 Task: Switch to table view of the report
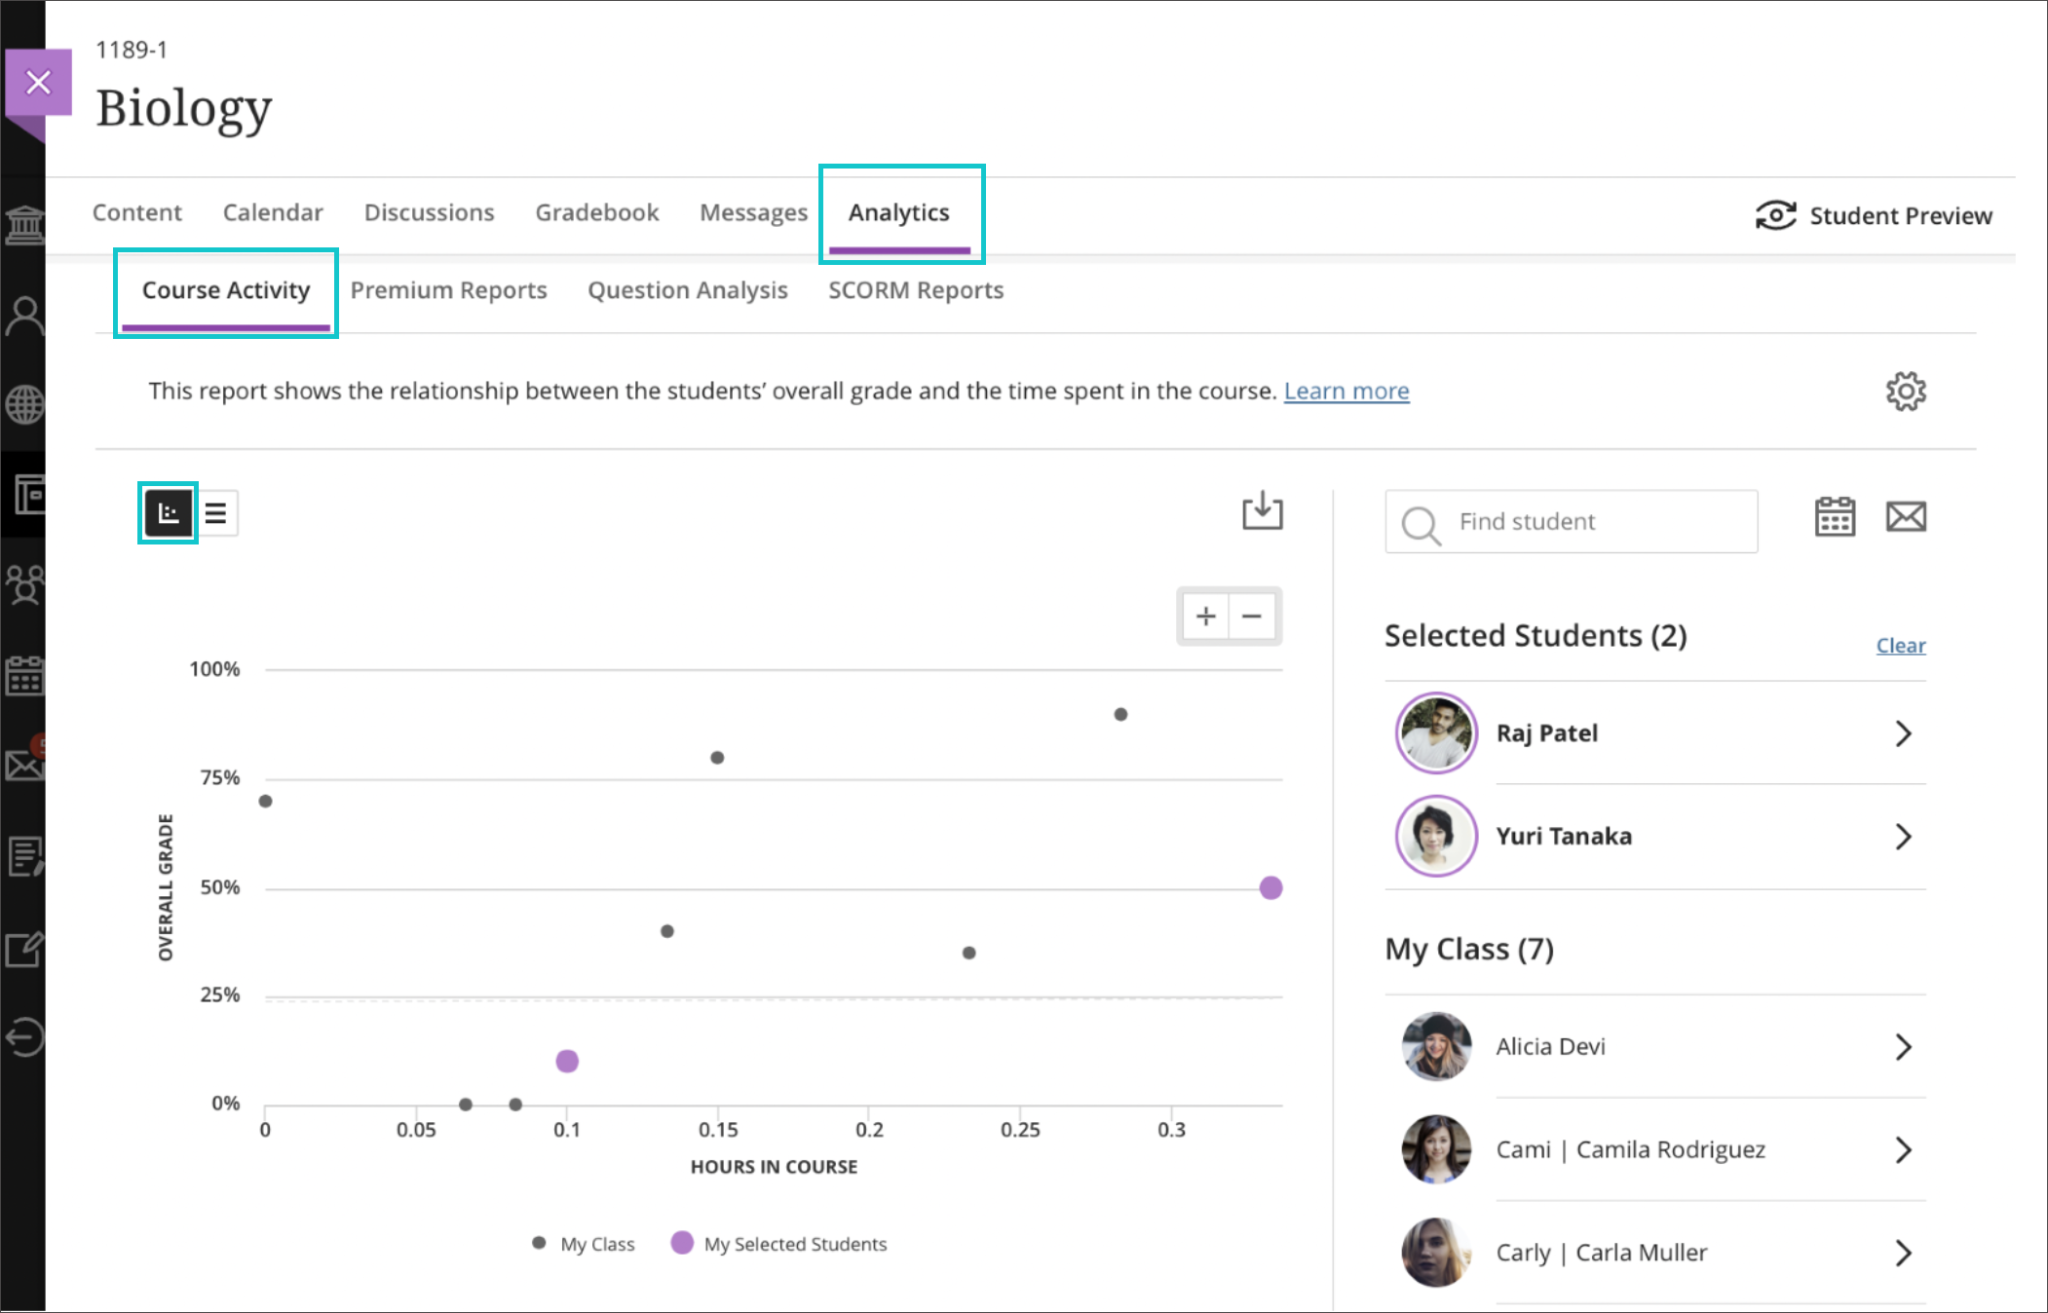(x=217, y=512)
